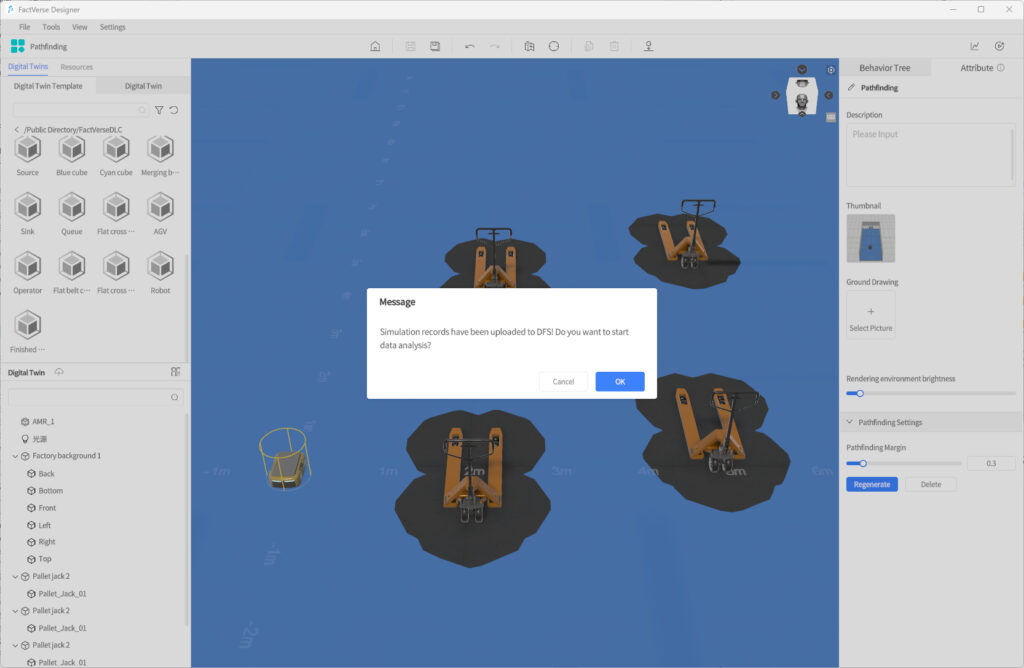Click the circular globe toolbar icon
Screen dimensions: 1024x668
tap(554, 46)
